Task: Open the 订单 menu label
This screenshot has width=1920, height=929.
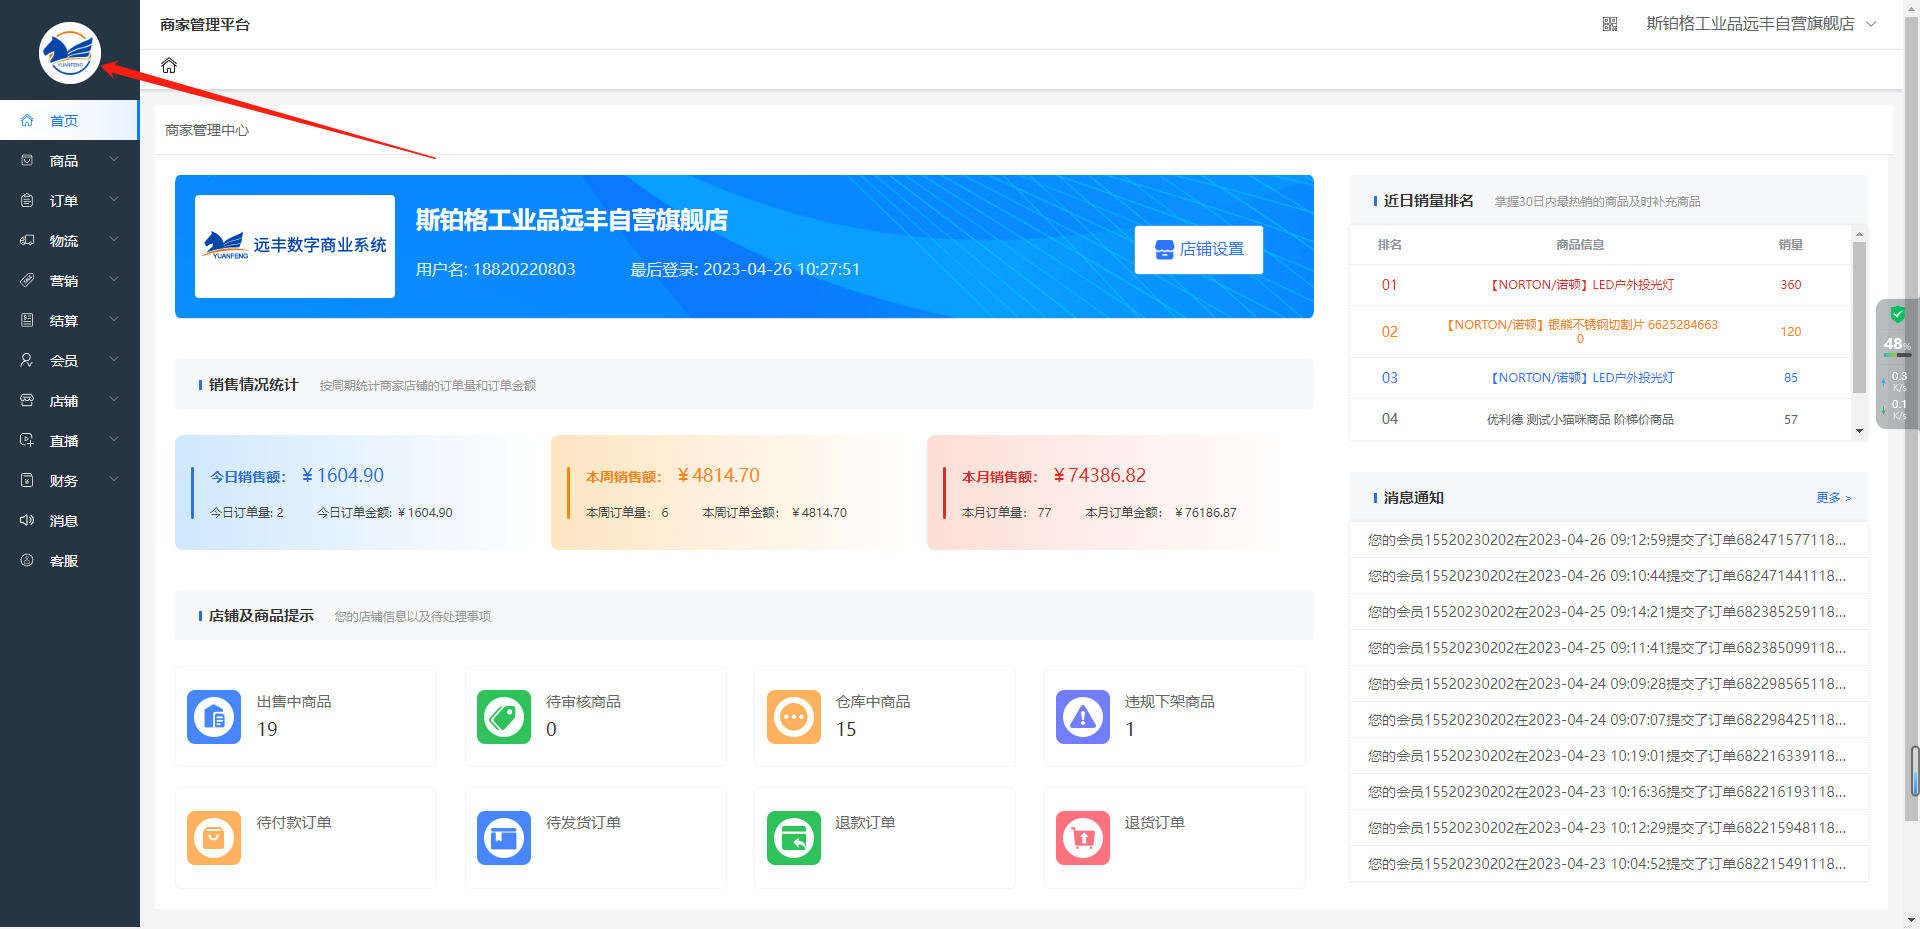Action: pyautogui.click(x=64, y=201)
